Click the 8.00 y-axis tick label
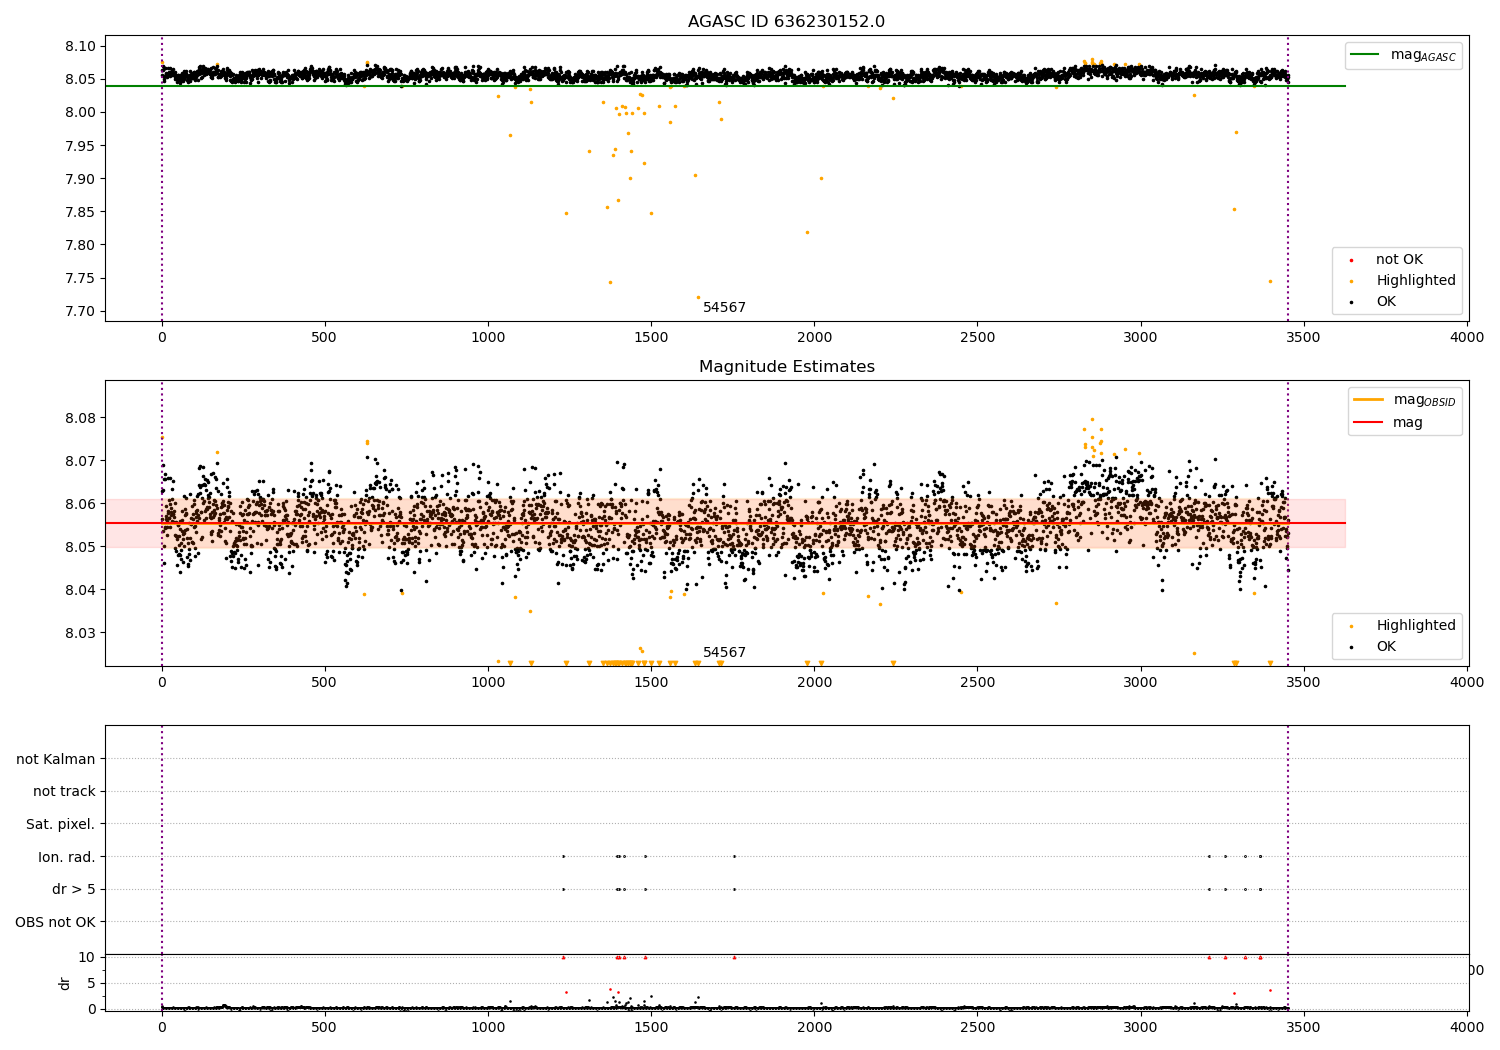Viewport: 1500px width, 1050px height. click(80, 112)
